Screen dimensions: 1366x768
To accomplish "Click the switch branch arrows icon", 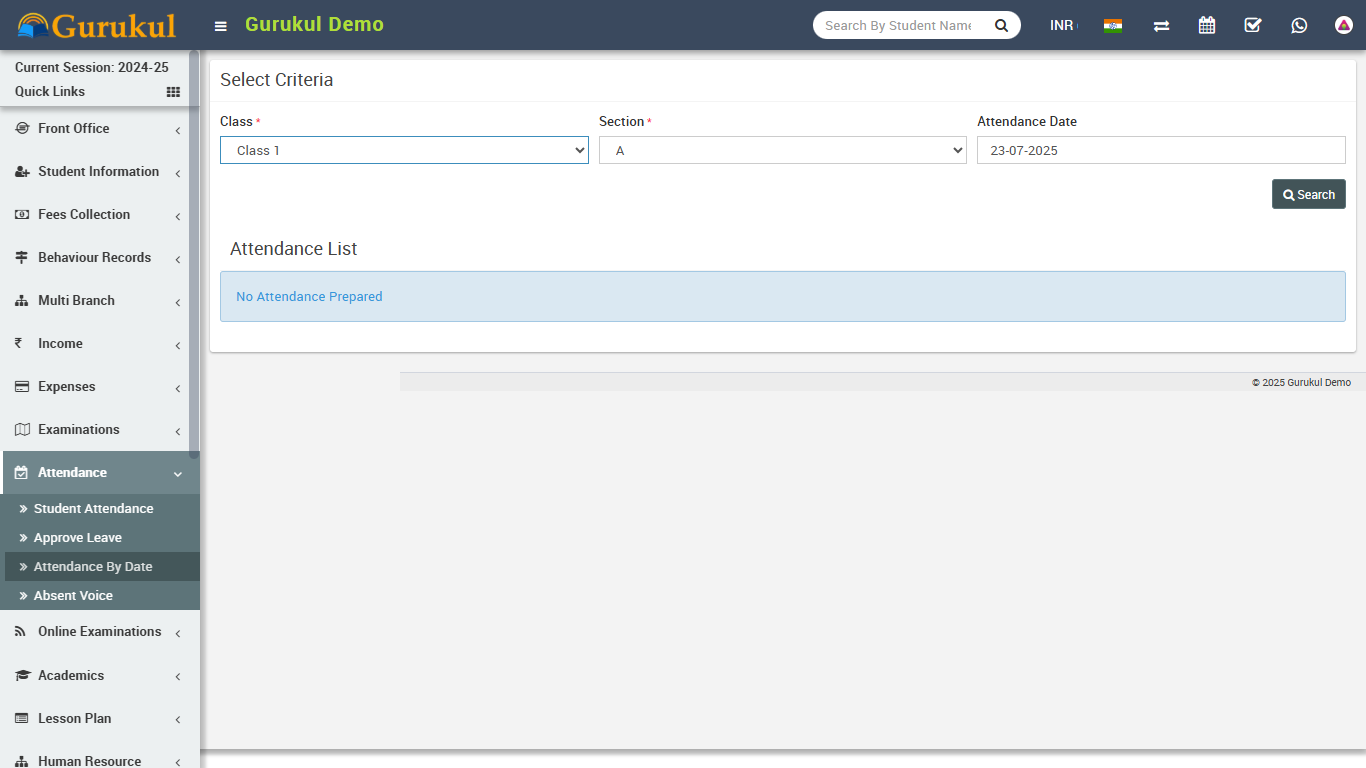I will coord(1161,26).
